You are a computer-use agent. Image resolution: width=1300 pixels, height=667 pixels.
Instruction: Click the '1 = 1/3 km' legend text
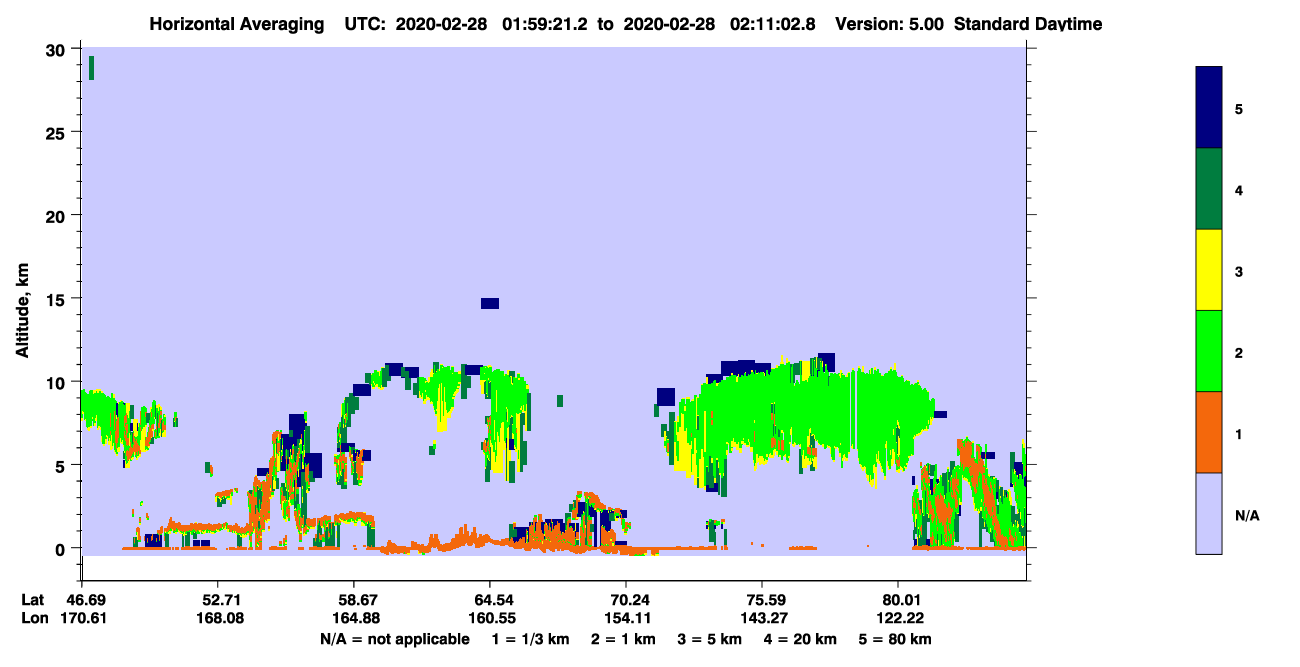point(532,639)
